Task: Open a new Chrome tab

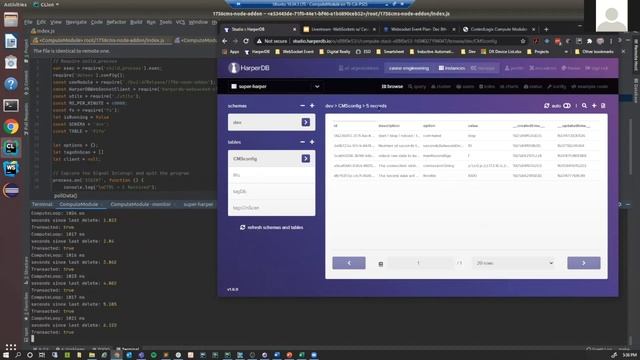Action: click(546, 29)
